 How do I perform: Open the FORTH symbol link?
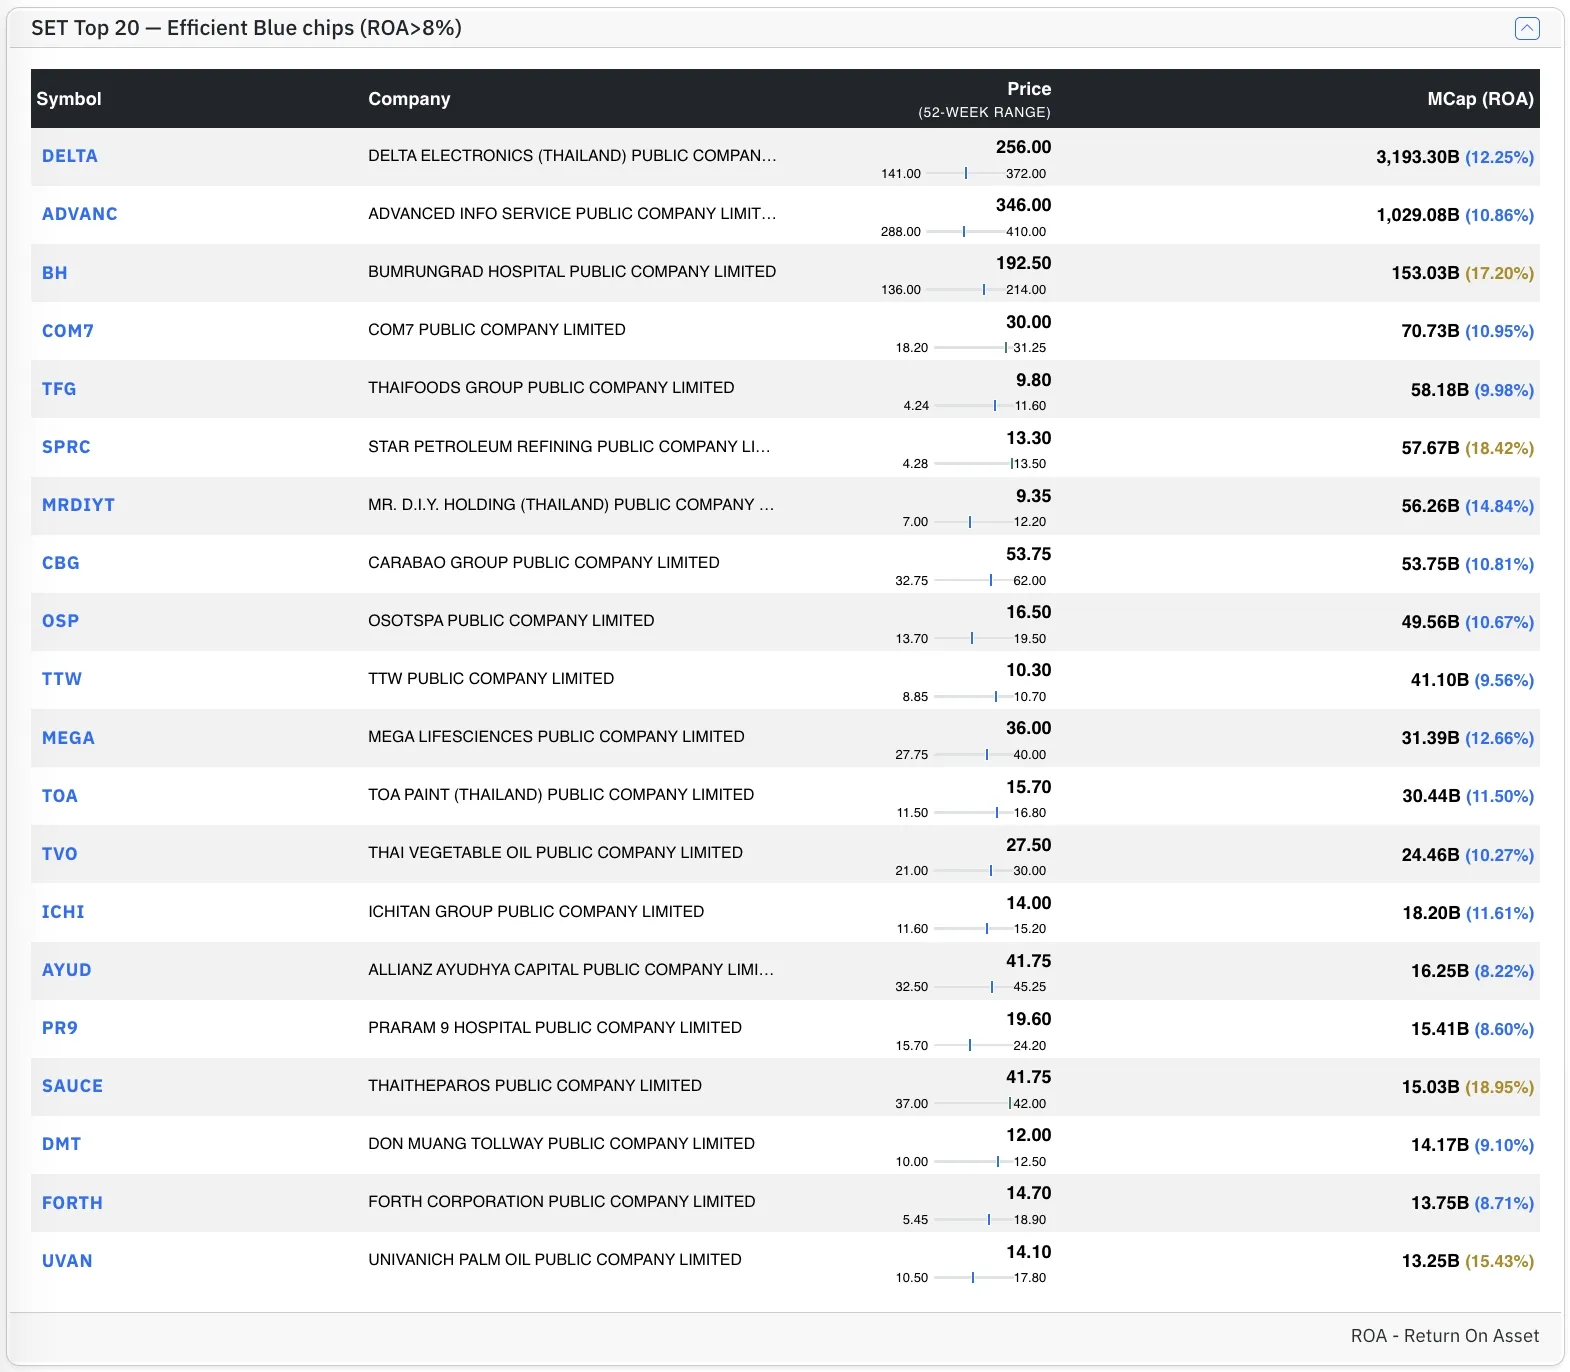(72, 1203)
